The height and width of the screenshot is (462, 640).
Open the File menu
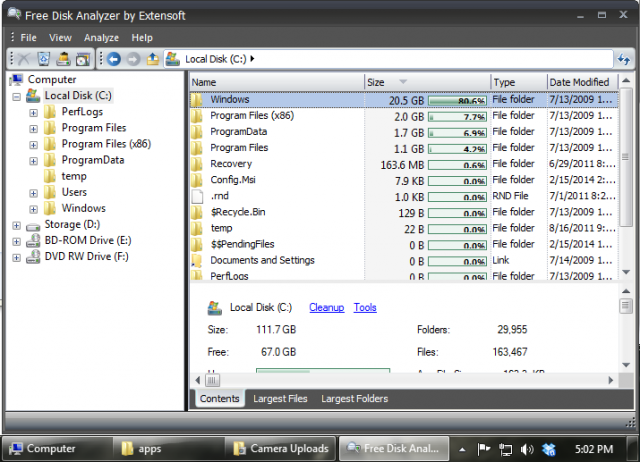click(x=29, y=38)
